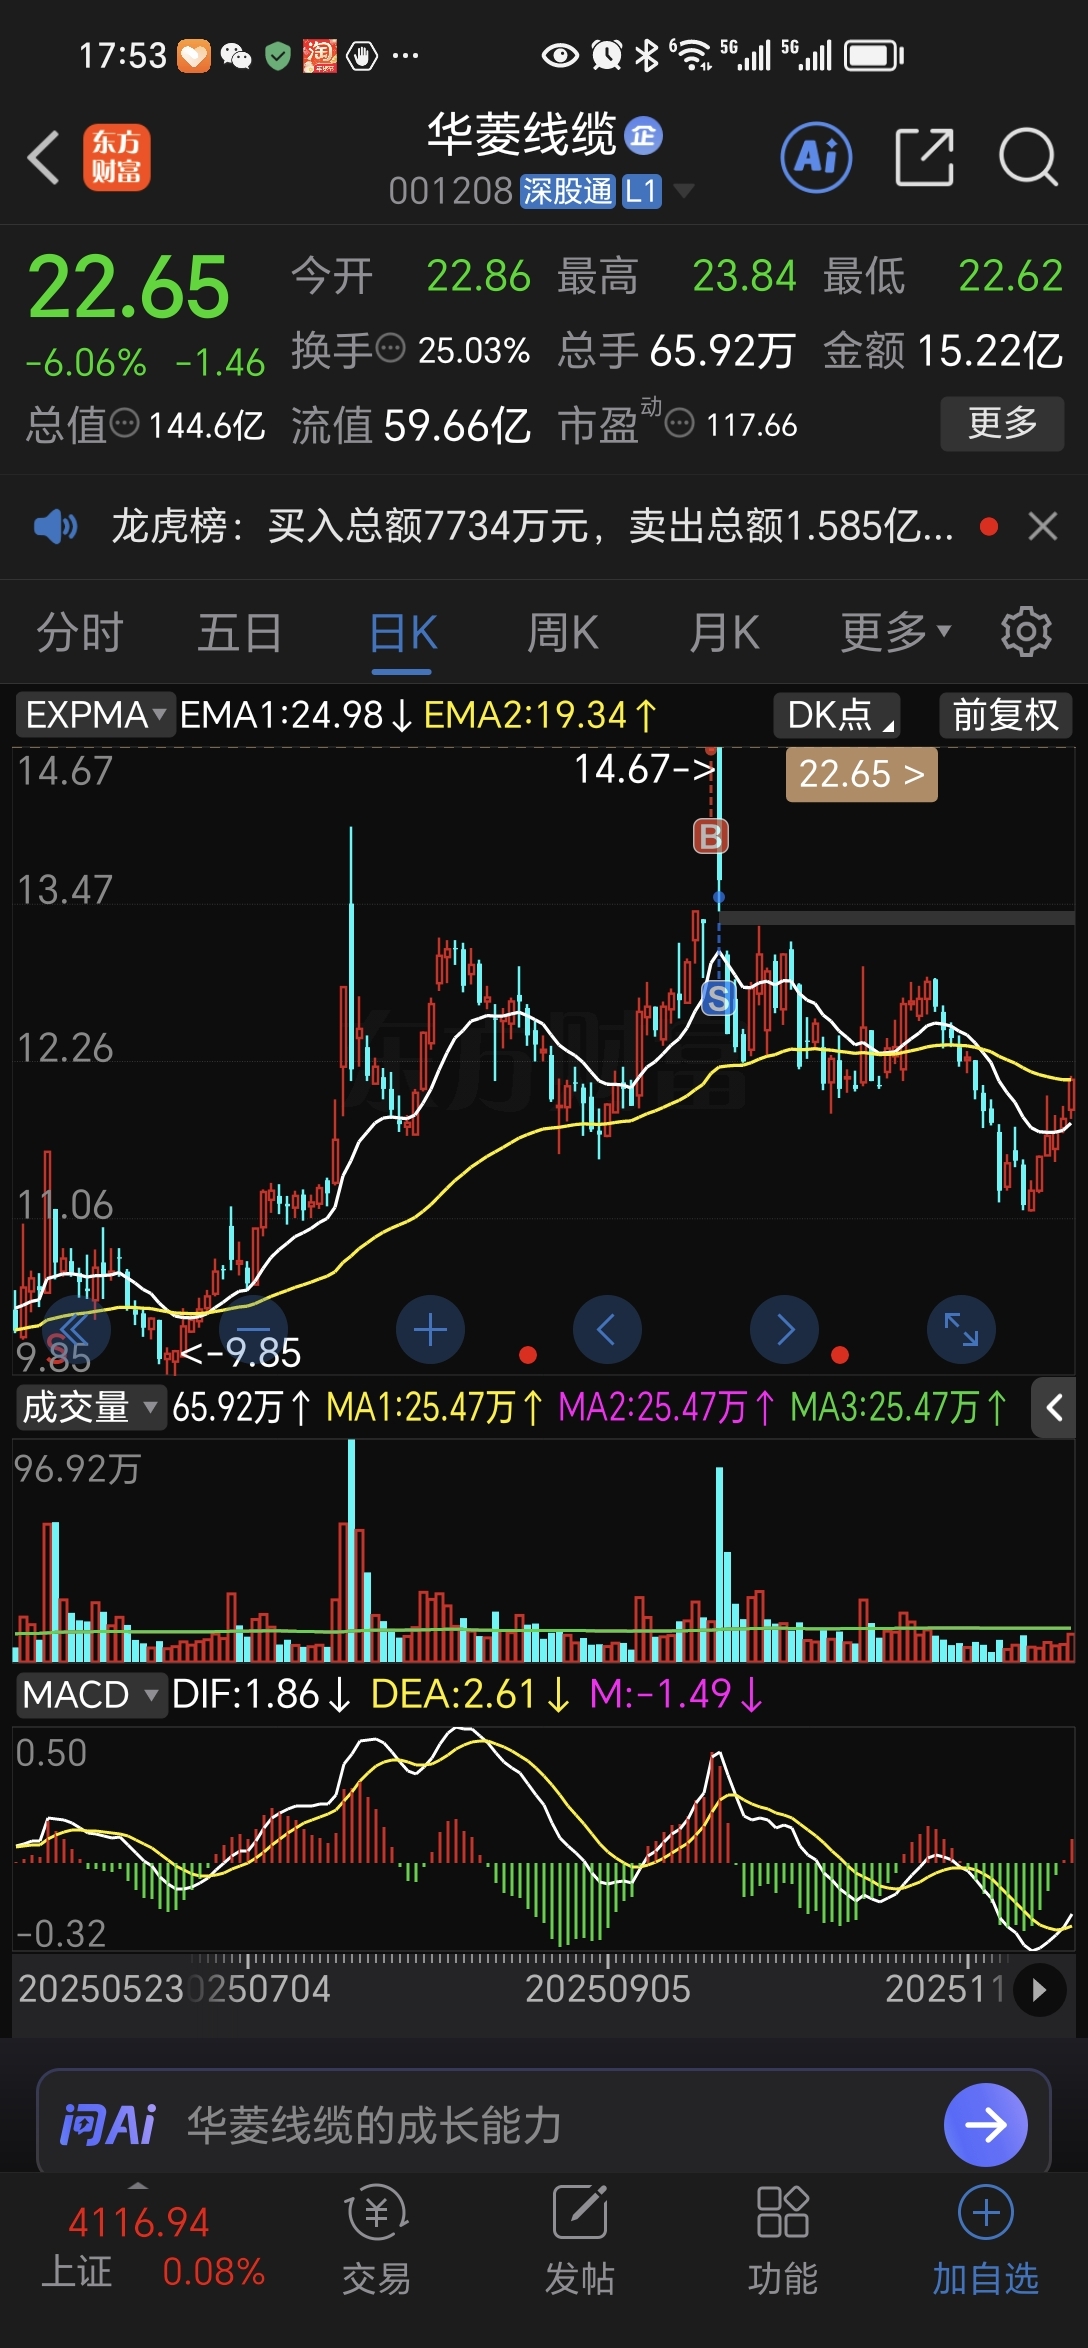Switch to the 周K tab
Screen dimensions: 1088x2348
[563, 632]
